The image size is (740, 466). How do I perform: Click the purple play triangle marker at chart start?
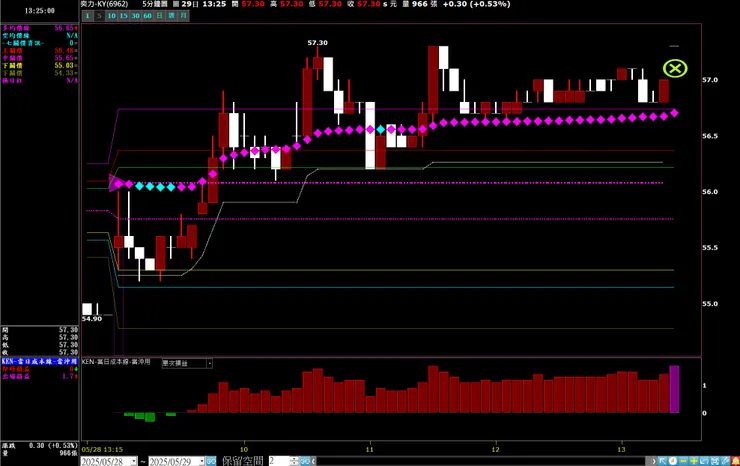click(x=116, y=183)
